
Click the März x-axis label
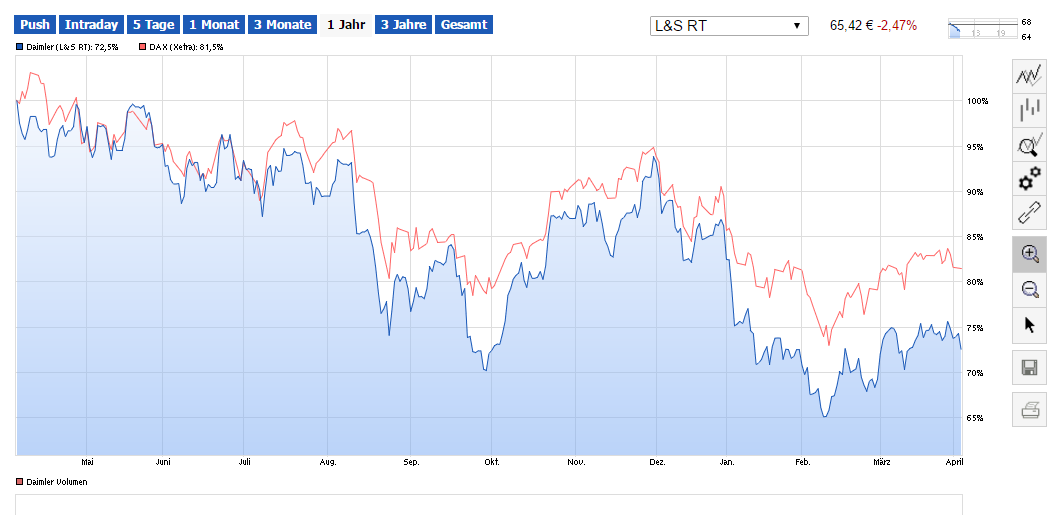coord(882,462)
